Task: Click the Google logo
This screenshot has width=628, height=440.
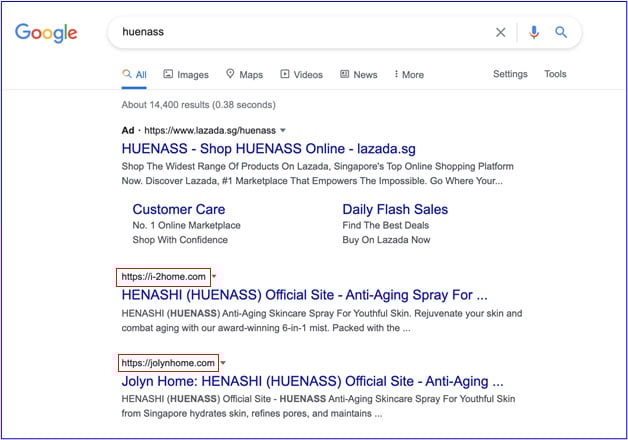Action: point(46,32)
